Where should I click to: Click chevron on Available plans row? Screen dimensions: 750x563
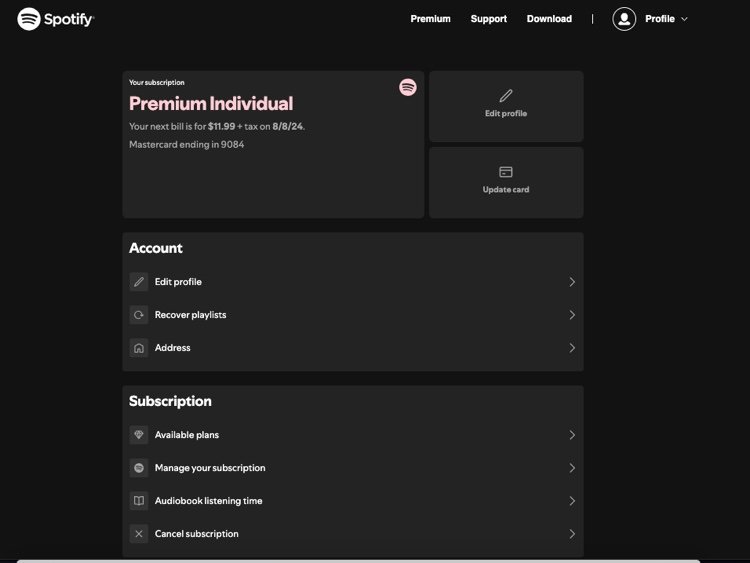coord(572,435)
